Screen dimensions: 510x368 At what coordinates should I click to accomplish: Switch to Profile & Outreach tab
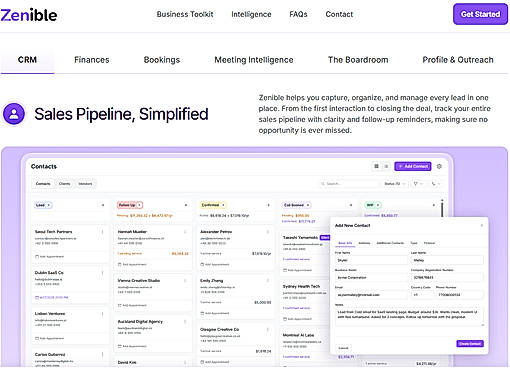pyautogui.click(x=458, y=60)
